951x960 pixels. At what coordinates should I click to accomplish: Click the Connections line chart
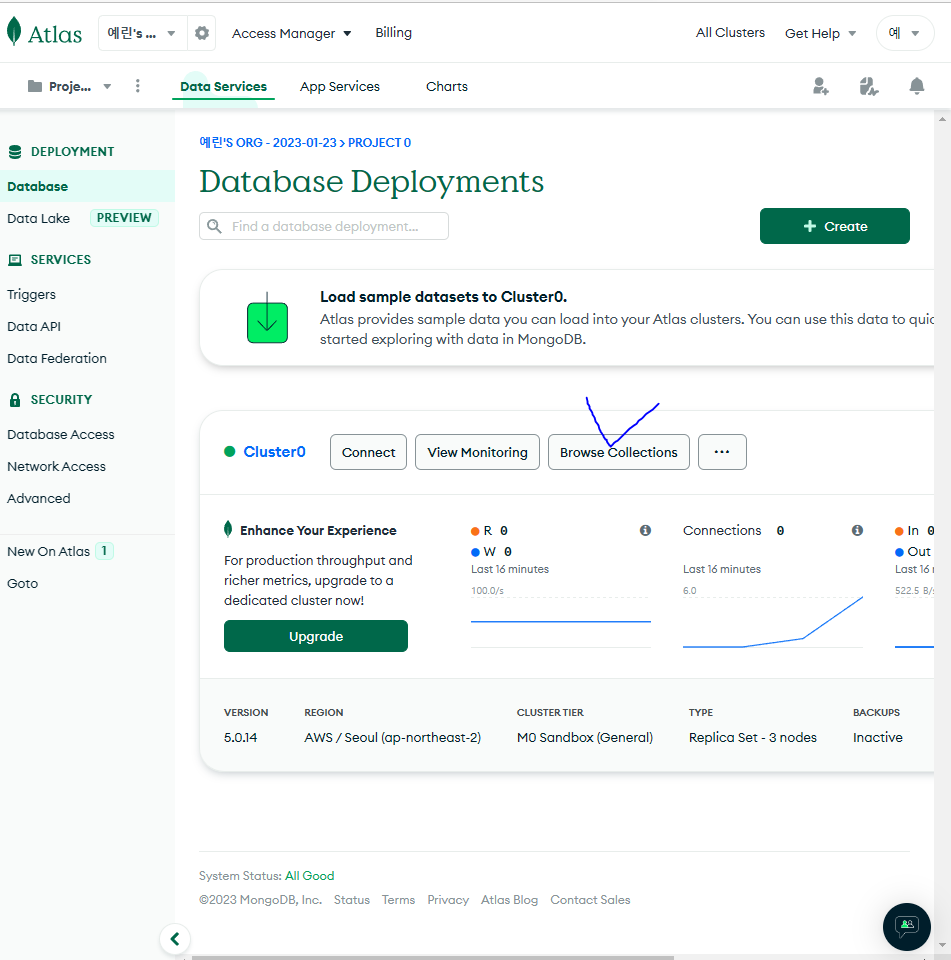point(773,621)
